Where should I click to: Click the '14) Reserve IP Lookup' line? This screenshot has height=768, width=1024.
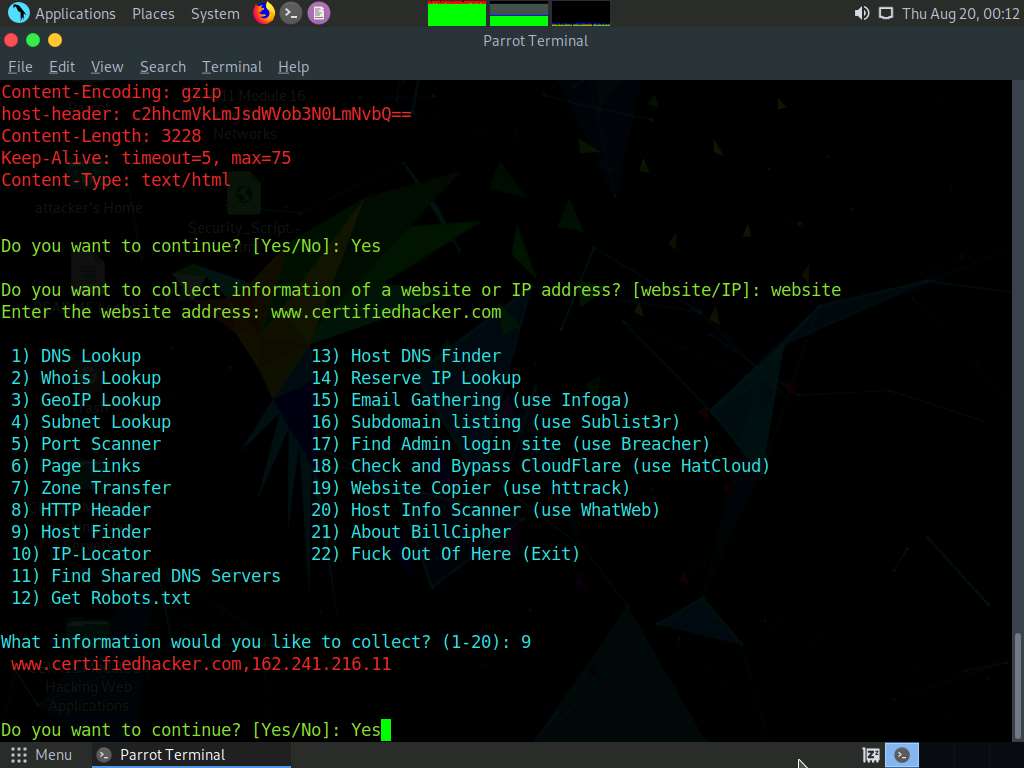[x=416, y=378]
